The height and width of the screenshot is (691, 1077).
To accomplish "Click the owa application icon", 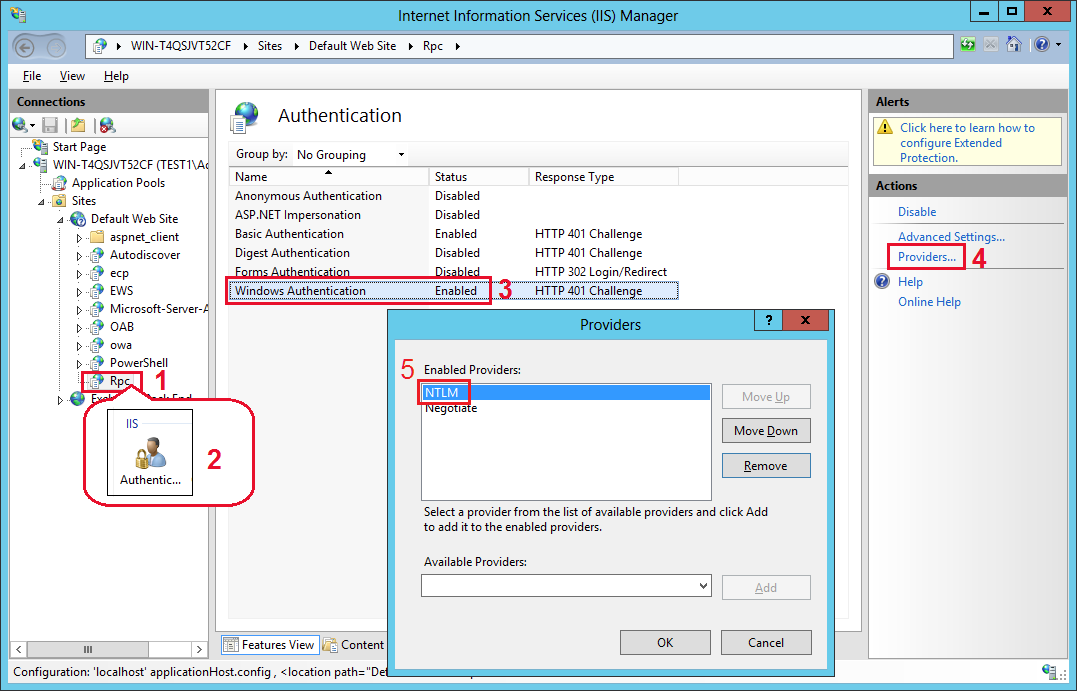I will [97, 345].
